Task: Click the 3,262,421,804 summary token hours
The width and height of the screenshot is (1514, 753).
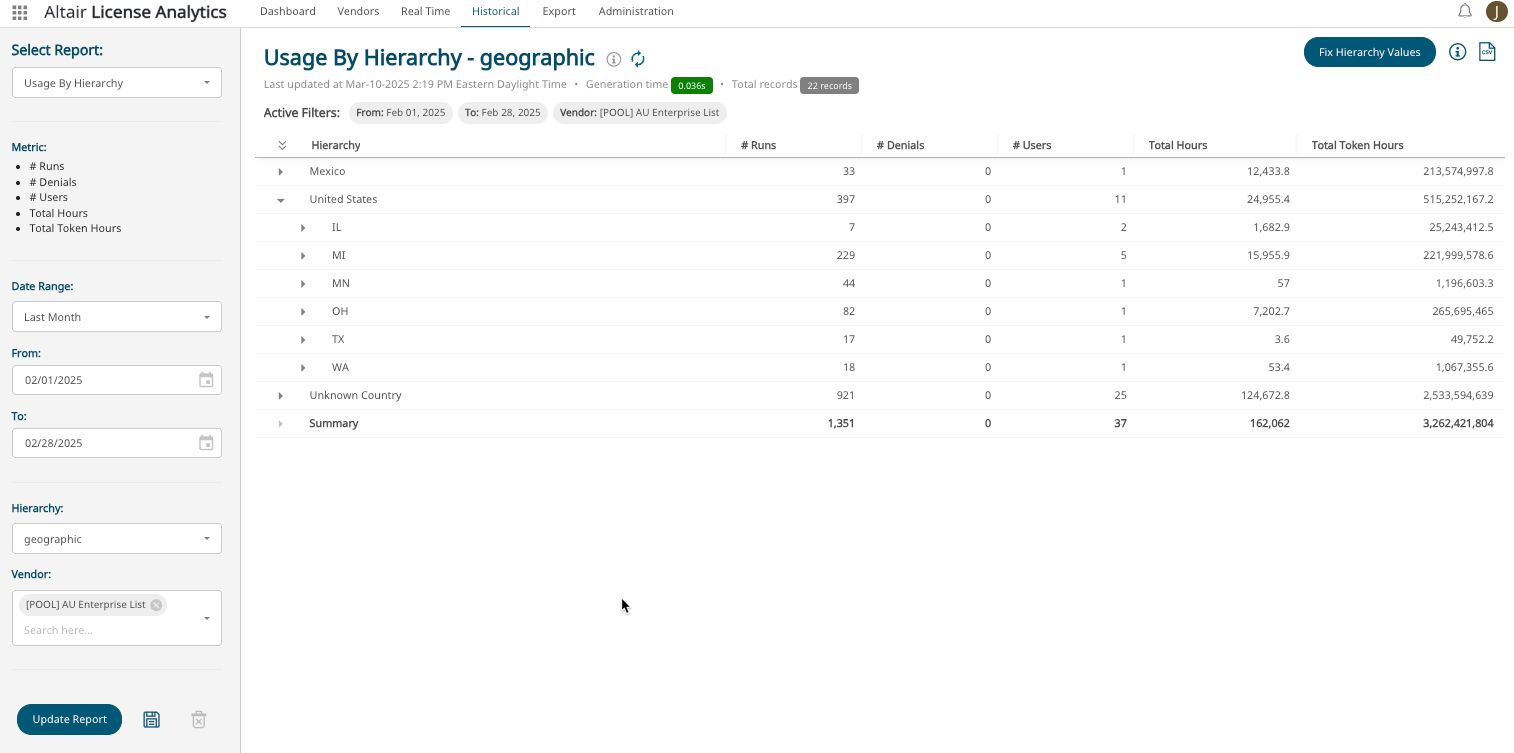Action: [x=1458, y=424]
